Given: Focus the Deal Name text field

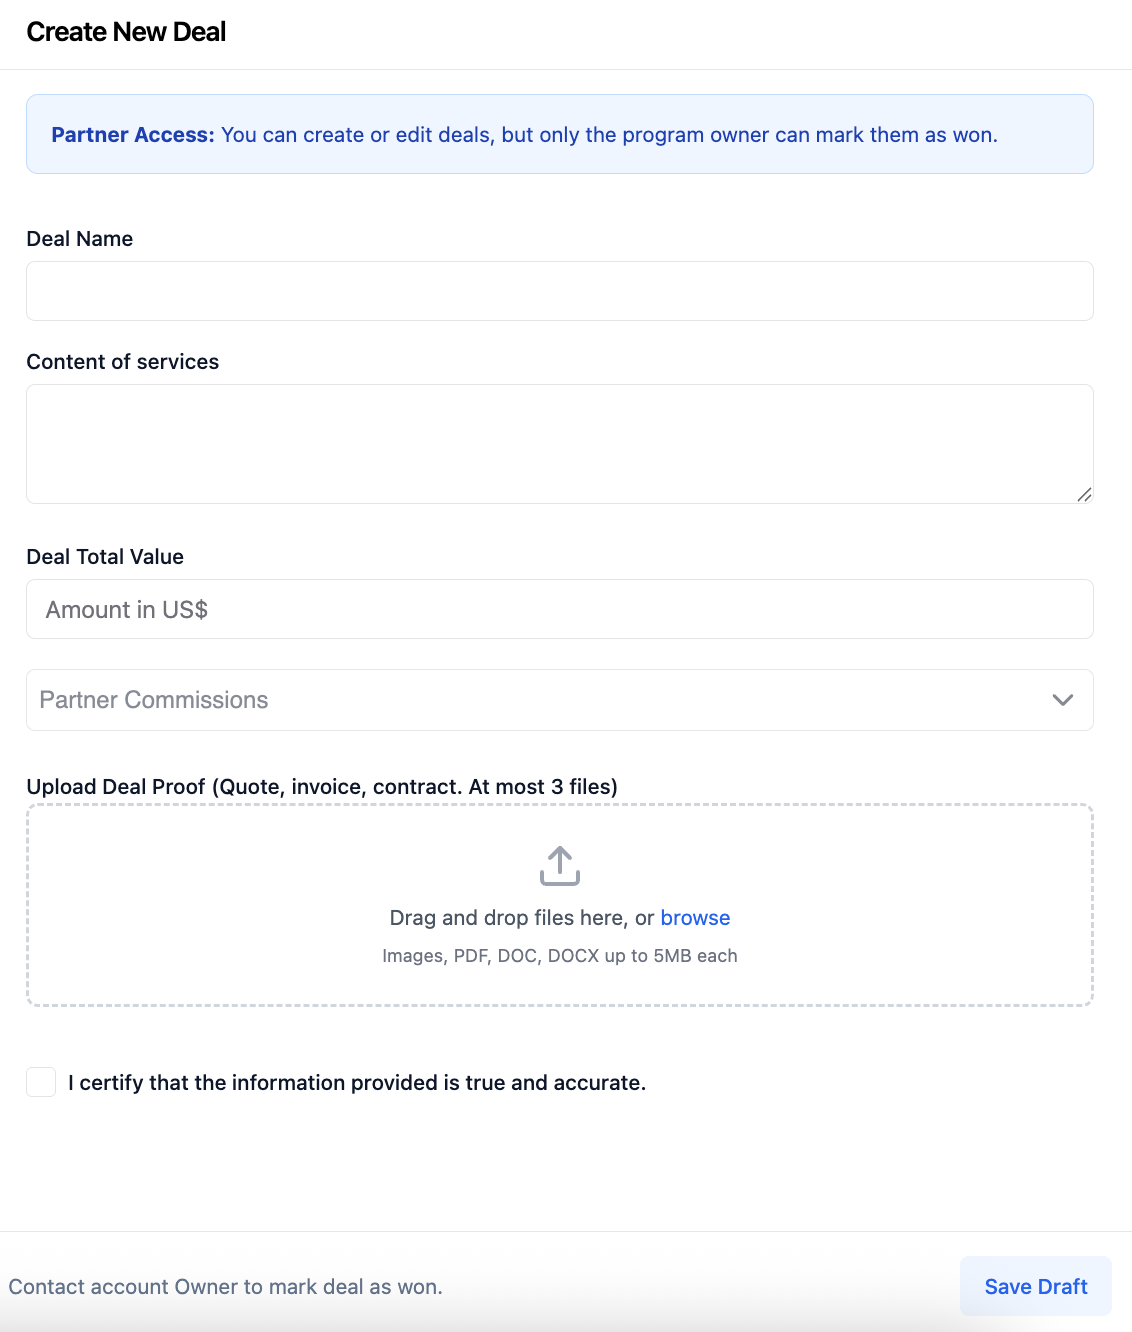Looking at the screenshot, I should [x=560, y=291].
